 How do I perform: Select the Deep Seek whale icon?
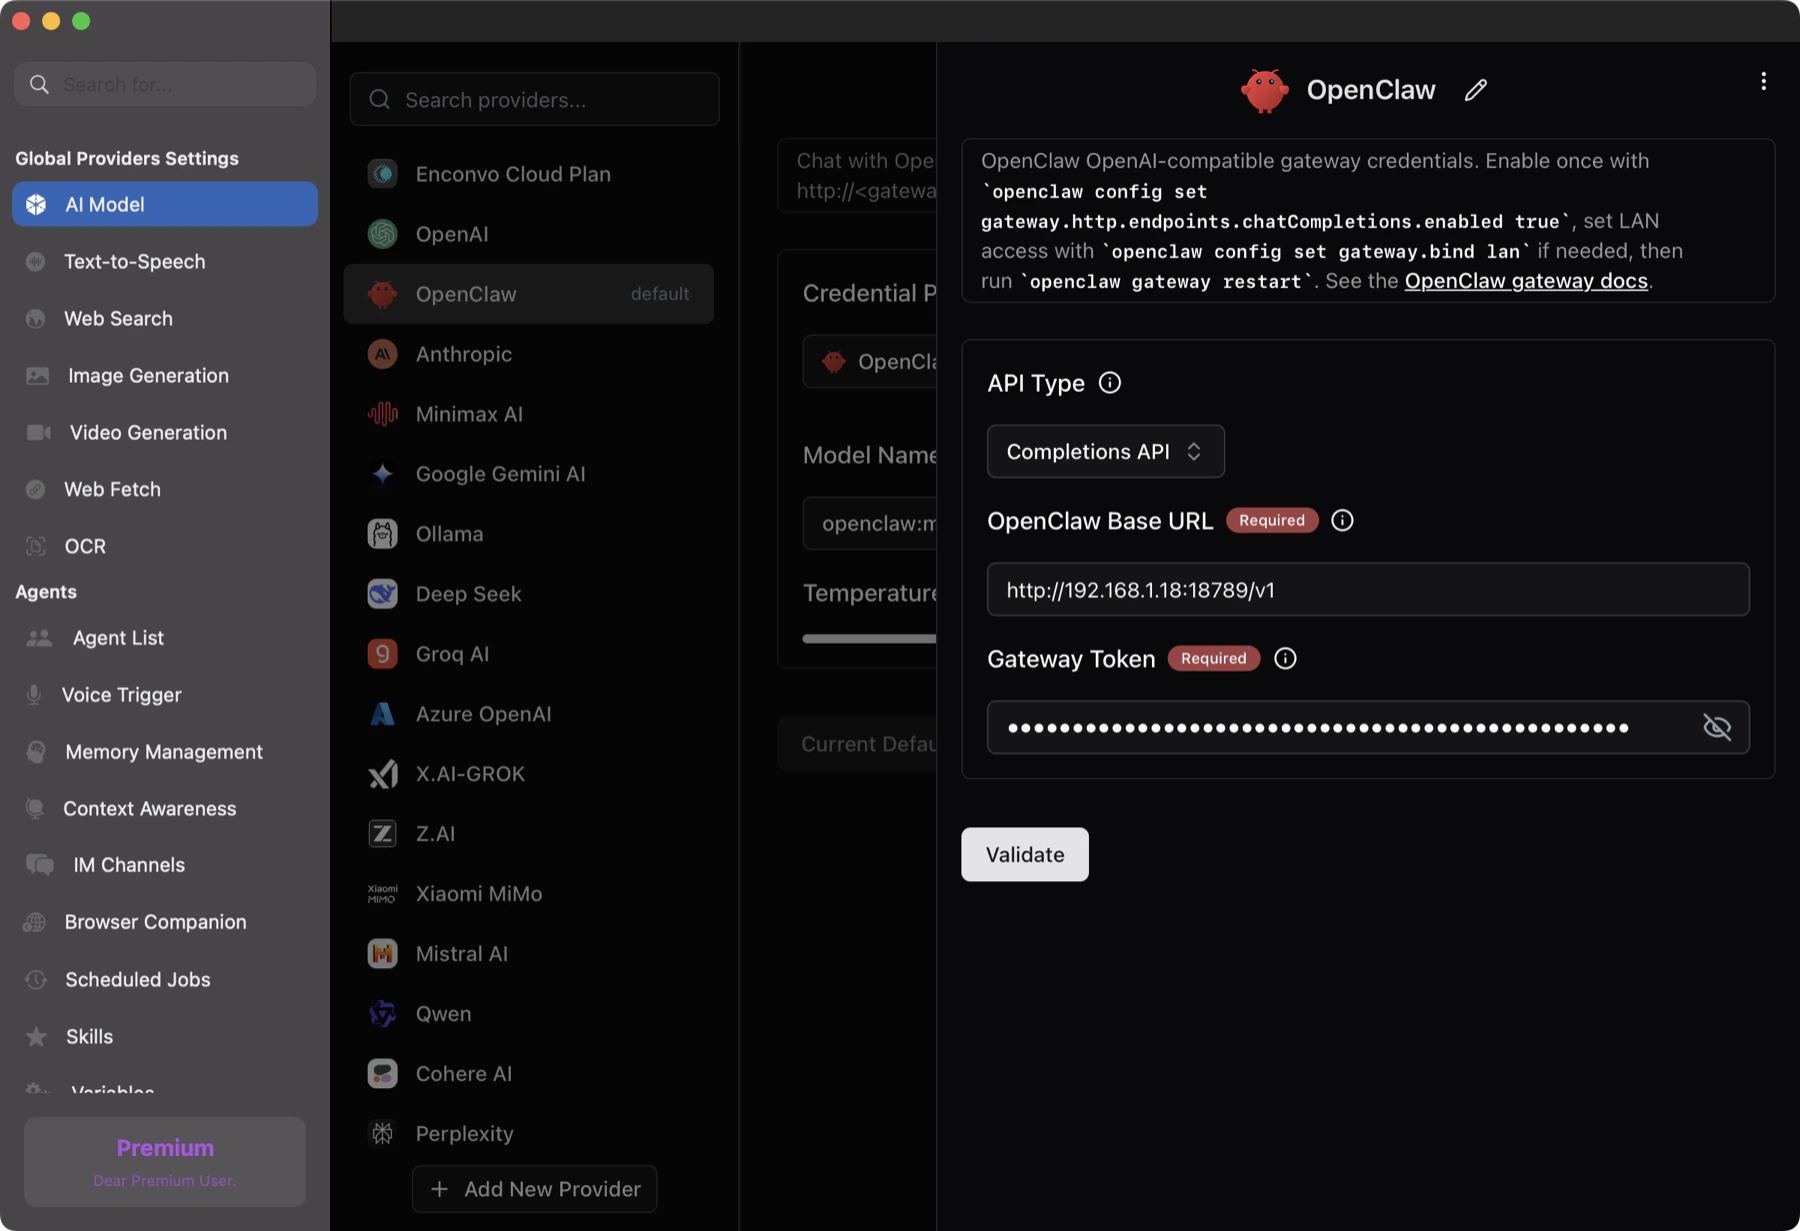click(x=382, y=594)
